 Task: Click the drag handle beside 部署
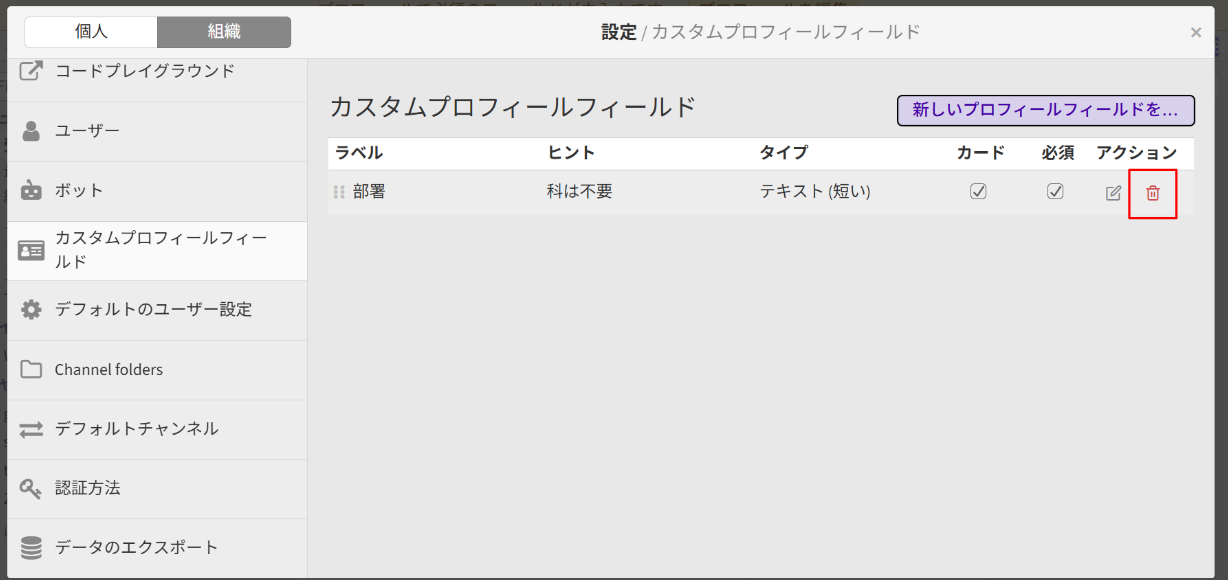point(339,192)
